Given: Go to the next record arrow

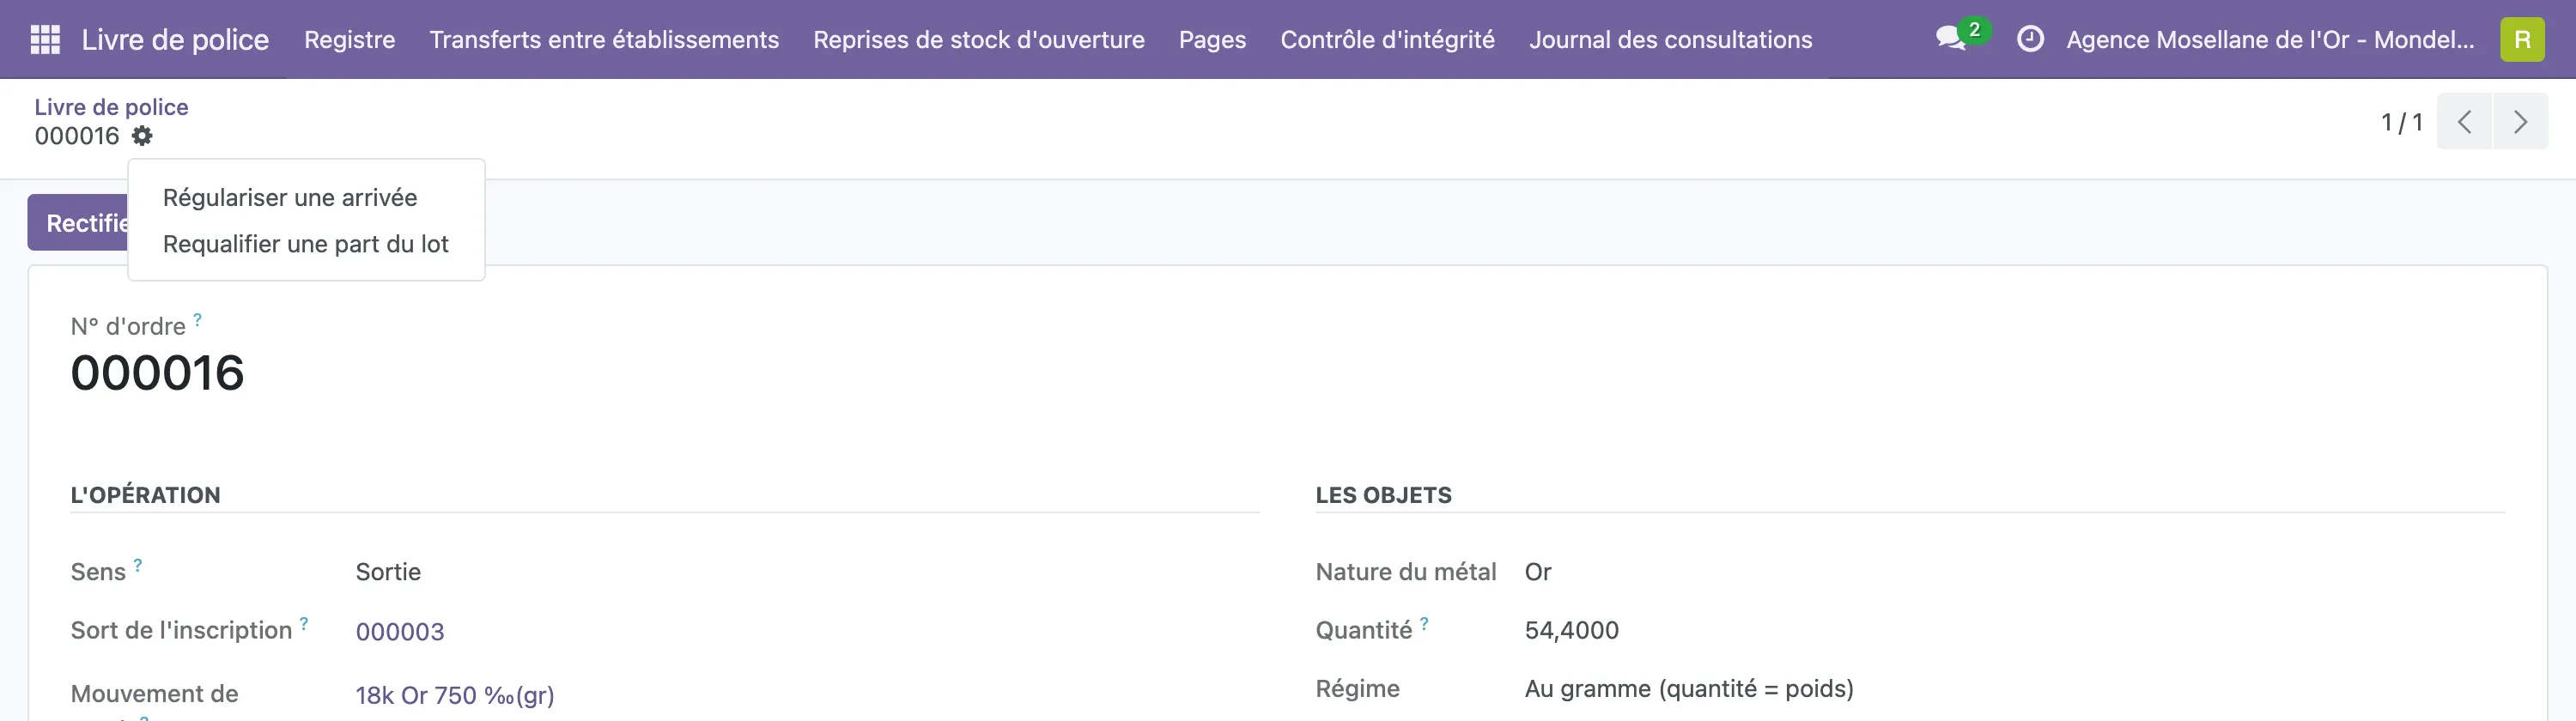Looking at the screenshot, I should (x=2520, y=122).
